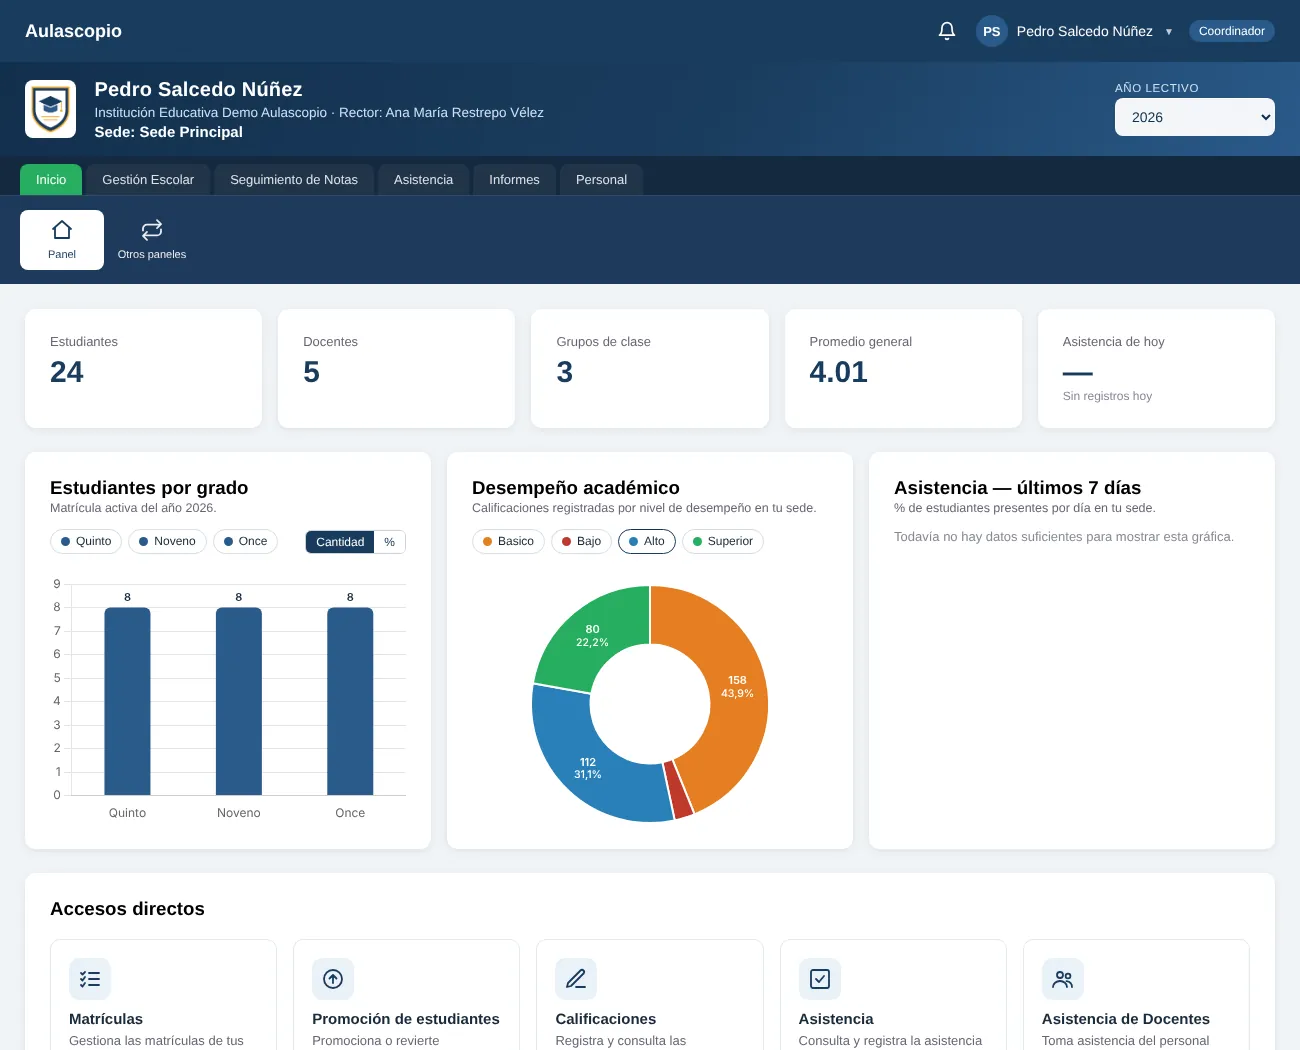Switch chart to percentage view

(390, 542)
